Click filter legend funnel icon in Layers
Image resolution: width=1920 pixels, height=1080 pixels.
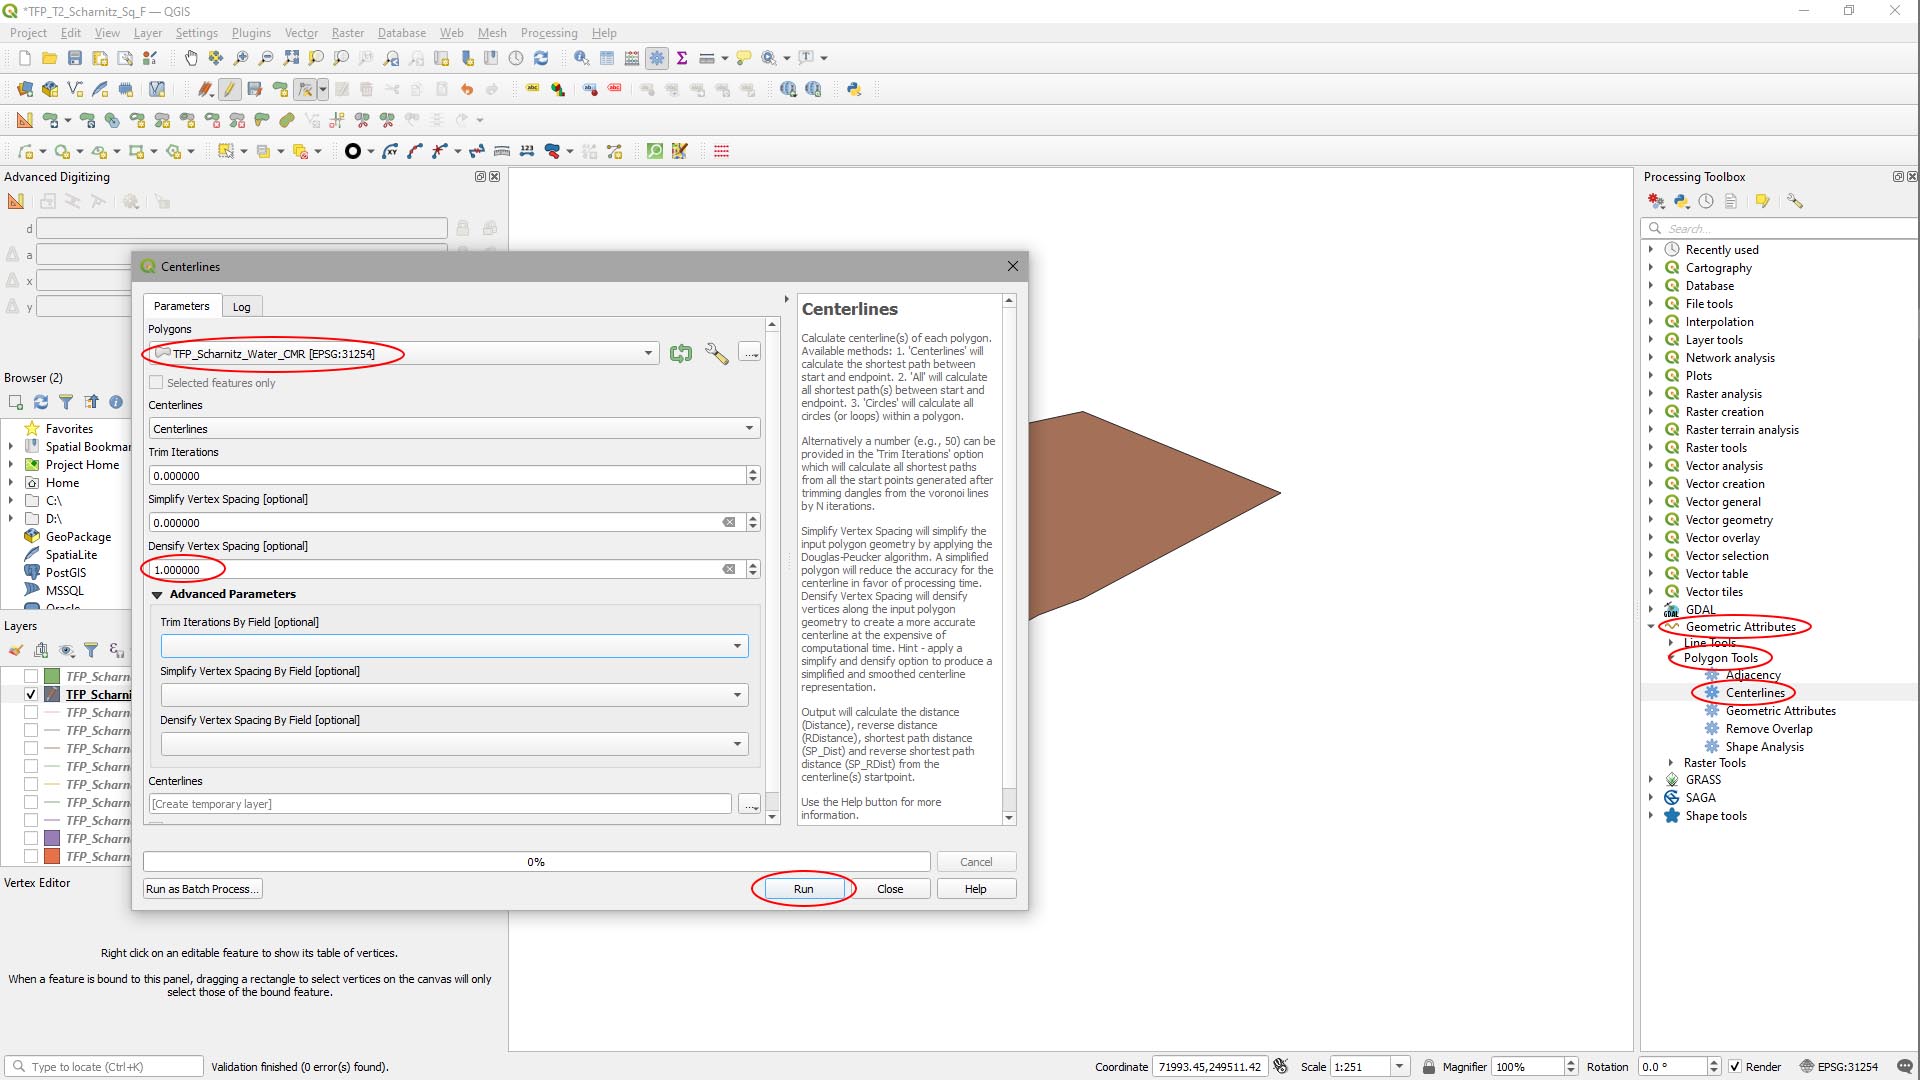[91, 650]
